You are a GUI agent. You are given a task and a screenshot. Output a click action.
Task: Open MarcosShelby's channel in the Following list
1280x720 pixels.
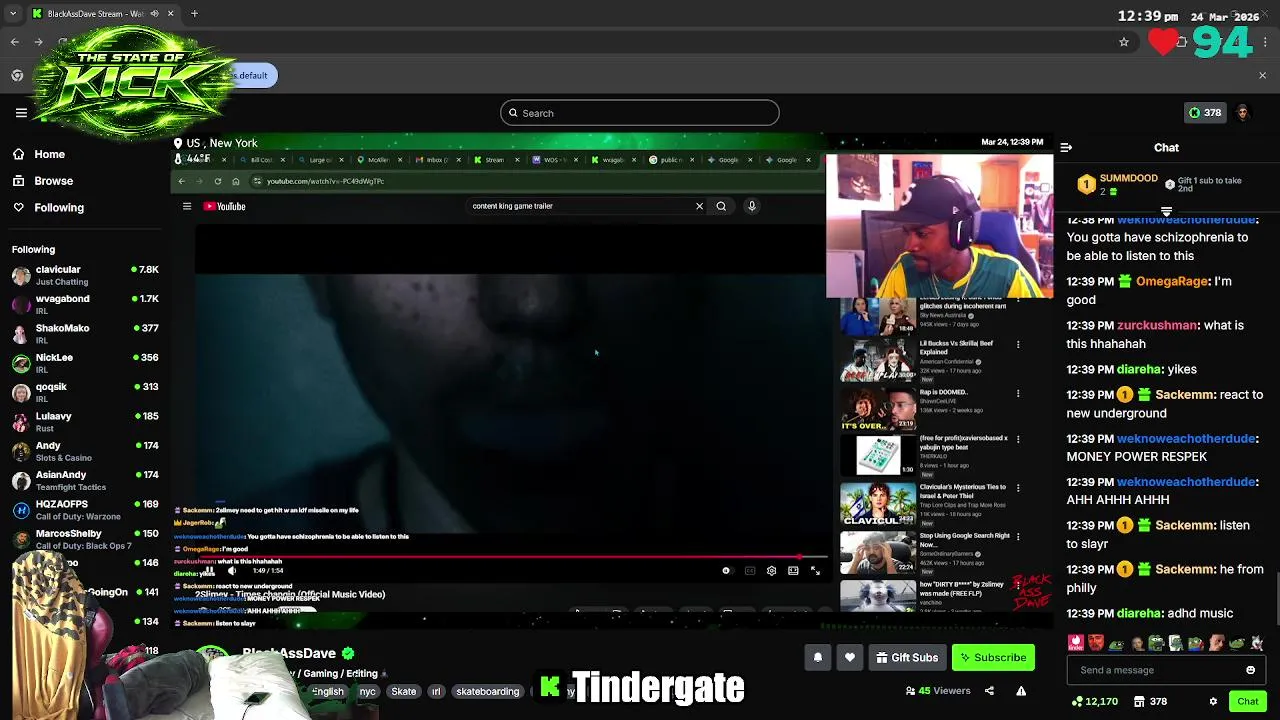click(85, 539)
